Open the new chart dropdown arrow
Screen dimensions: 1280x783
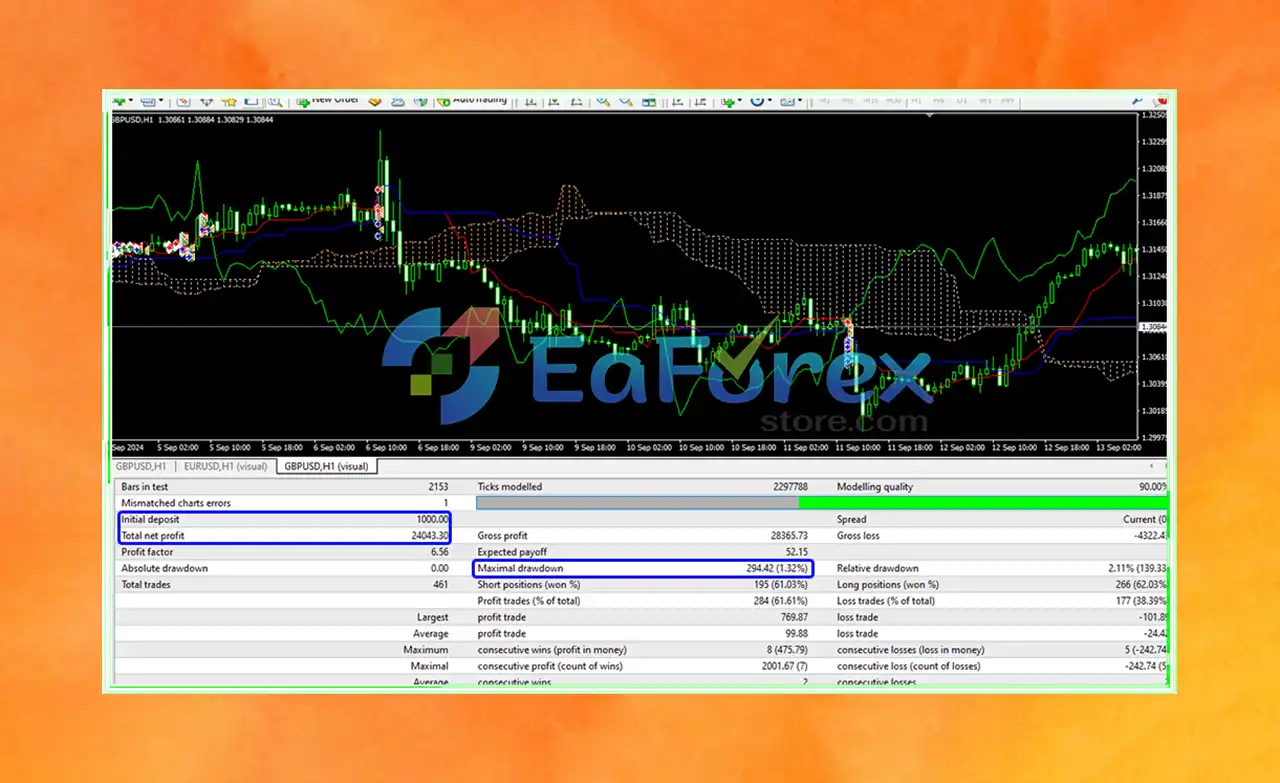coord(131,99)
